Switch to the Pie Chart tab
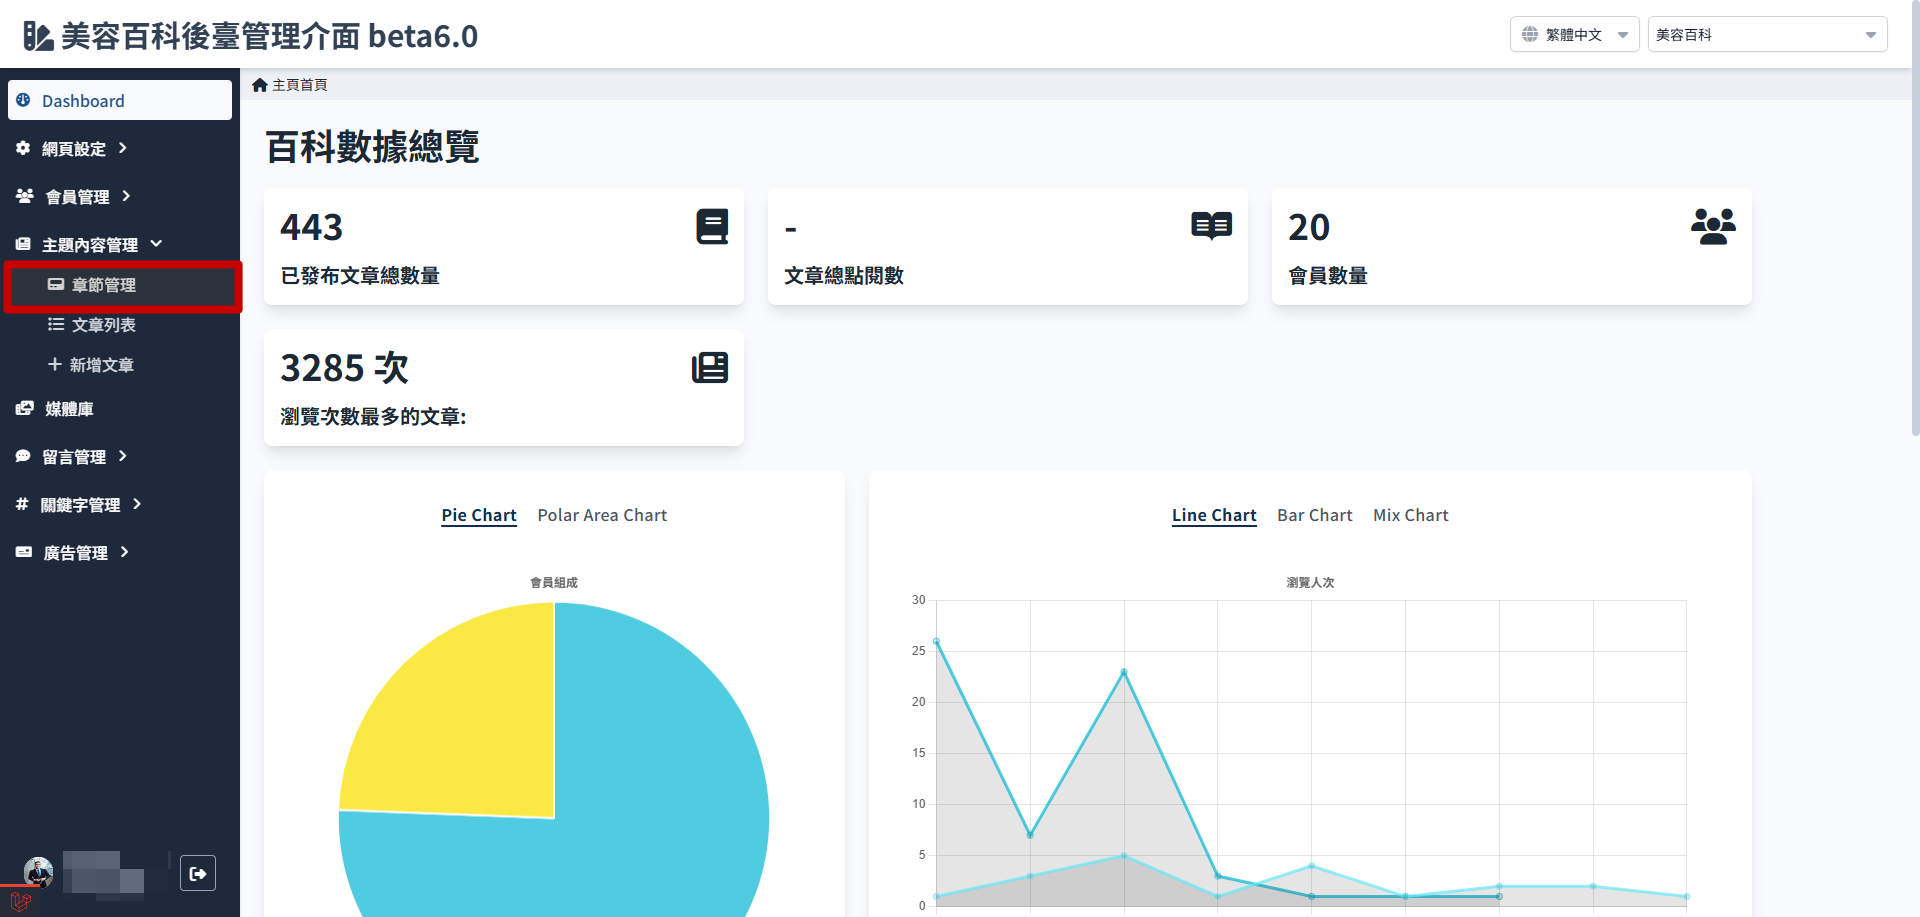 [479, 515]
